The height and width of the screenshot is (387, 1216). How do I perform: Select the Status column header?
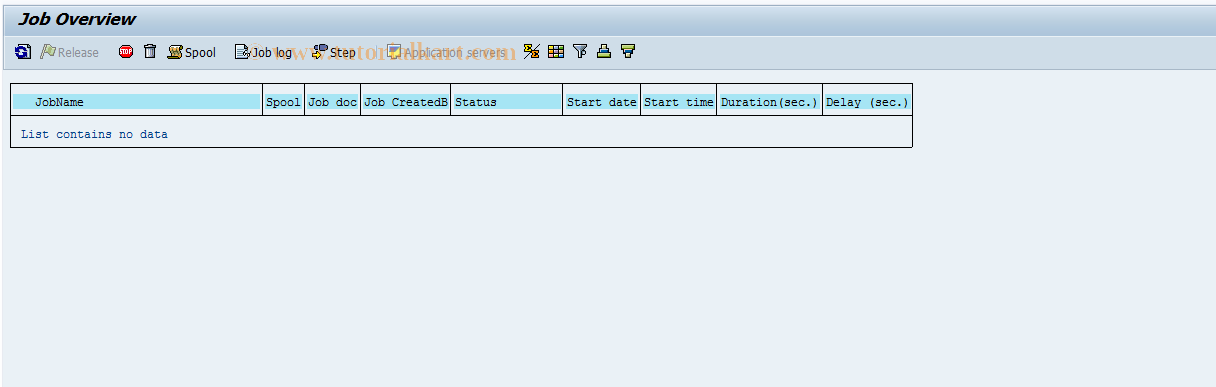[507, 102]
